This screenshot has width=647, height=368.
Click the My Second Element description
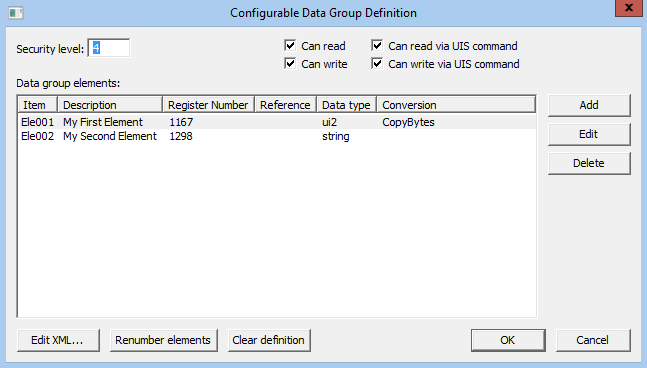(110, 136)
